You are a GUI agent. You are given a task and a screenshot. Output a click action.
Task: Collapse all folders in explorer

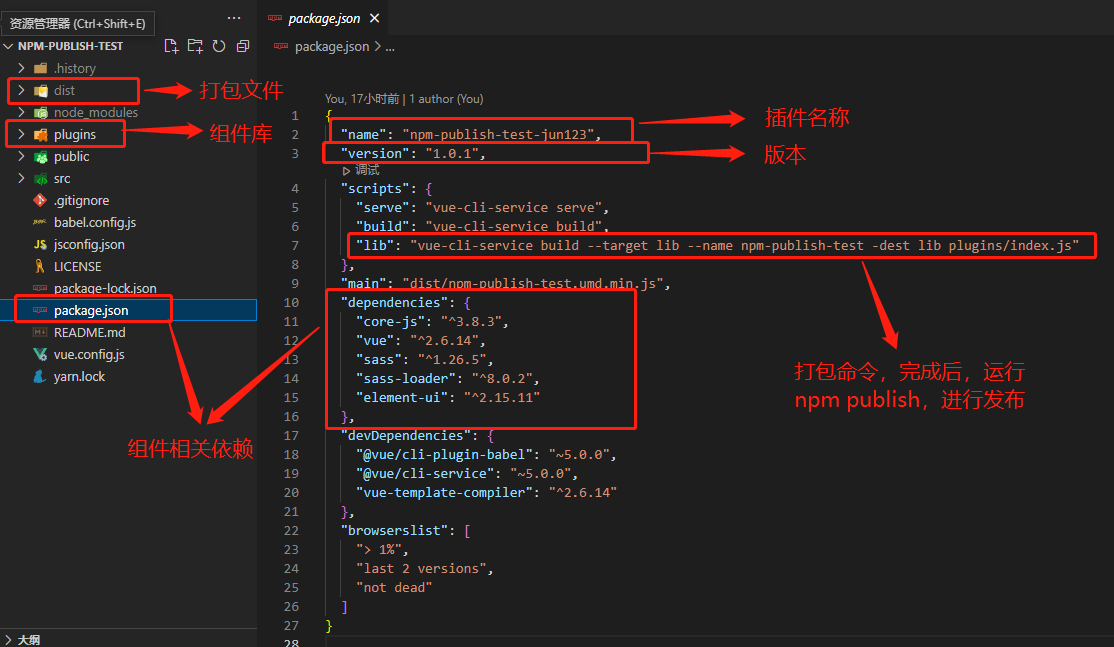[243, 46]
